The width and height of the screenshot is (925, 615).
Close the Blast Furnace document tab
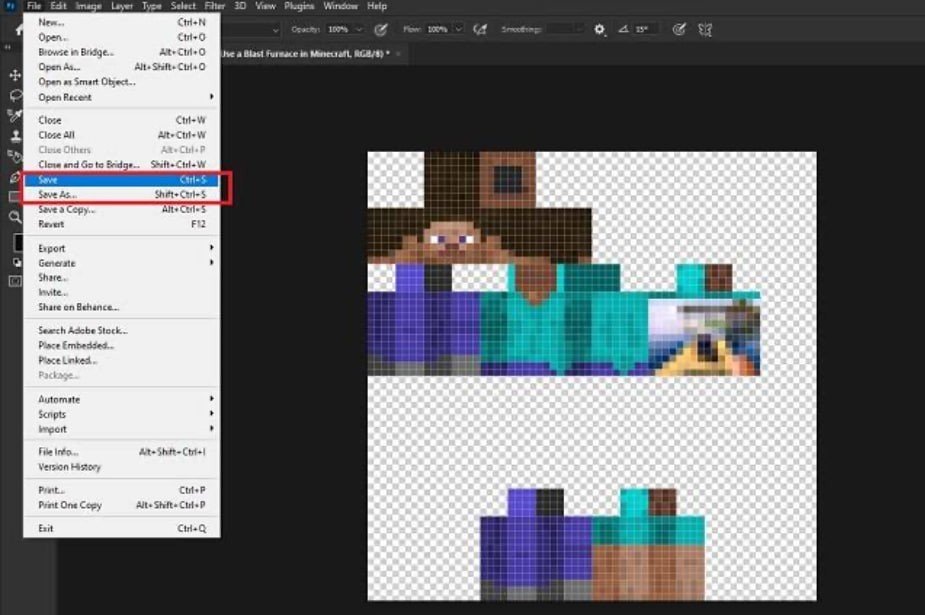pyautogui.click(x=398, y=54)
